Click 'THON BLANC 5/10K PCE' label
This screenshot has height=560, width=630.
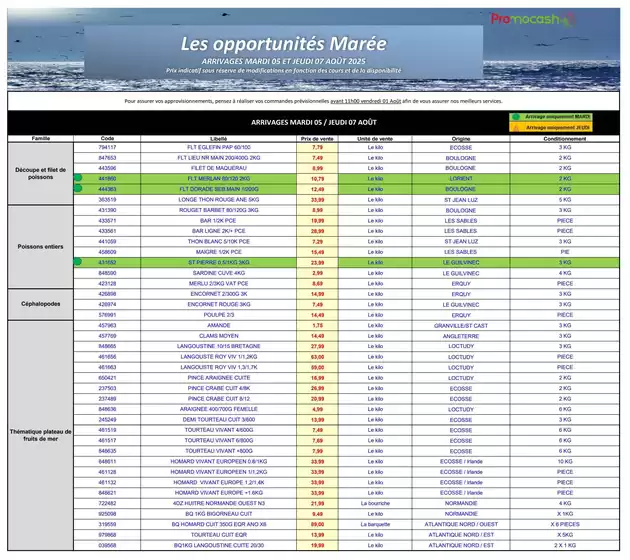219,241
